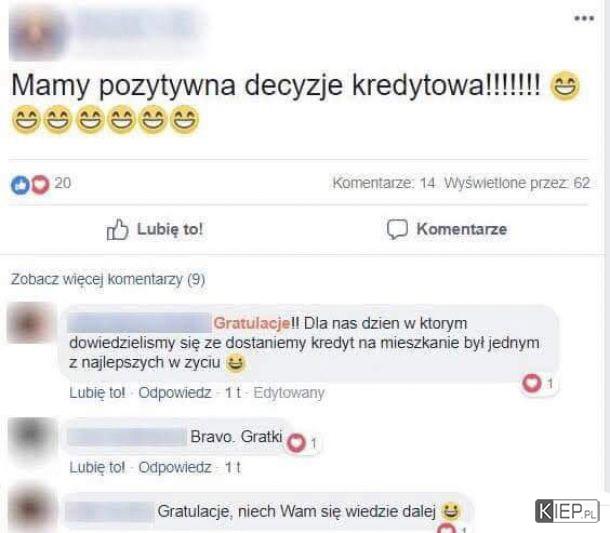This screenshot has width=610, height=533.
Task: Click the KIEP.PL watermark logo
Action: pos(567,511)
